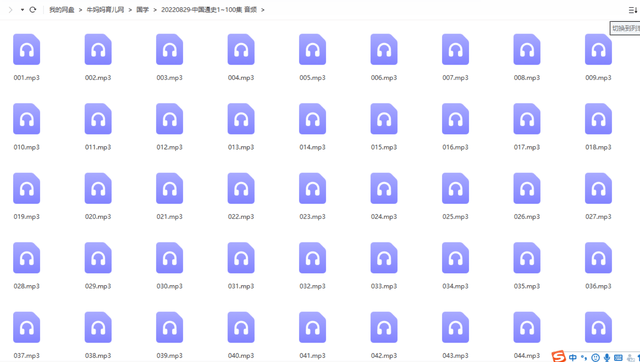The height and width of the screenshot is (362, 640).
Task: Click the 032.mp3 file name
Action: pos(312,286)
